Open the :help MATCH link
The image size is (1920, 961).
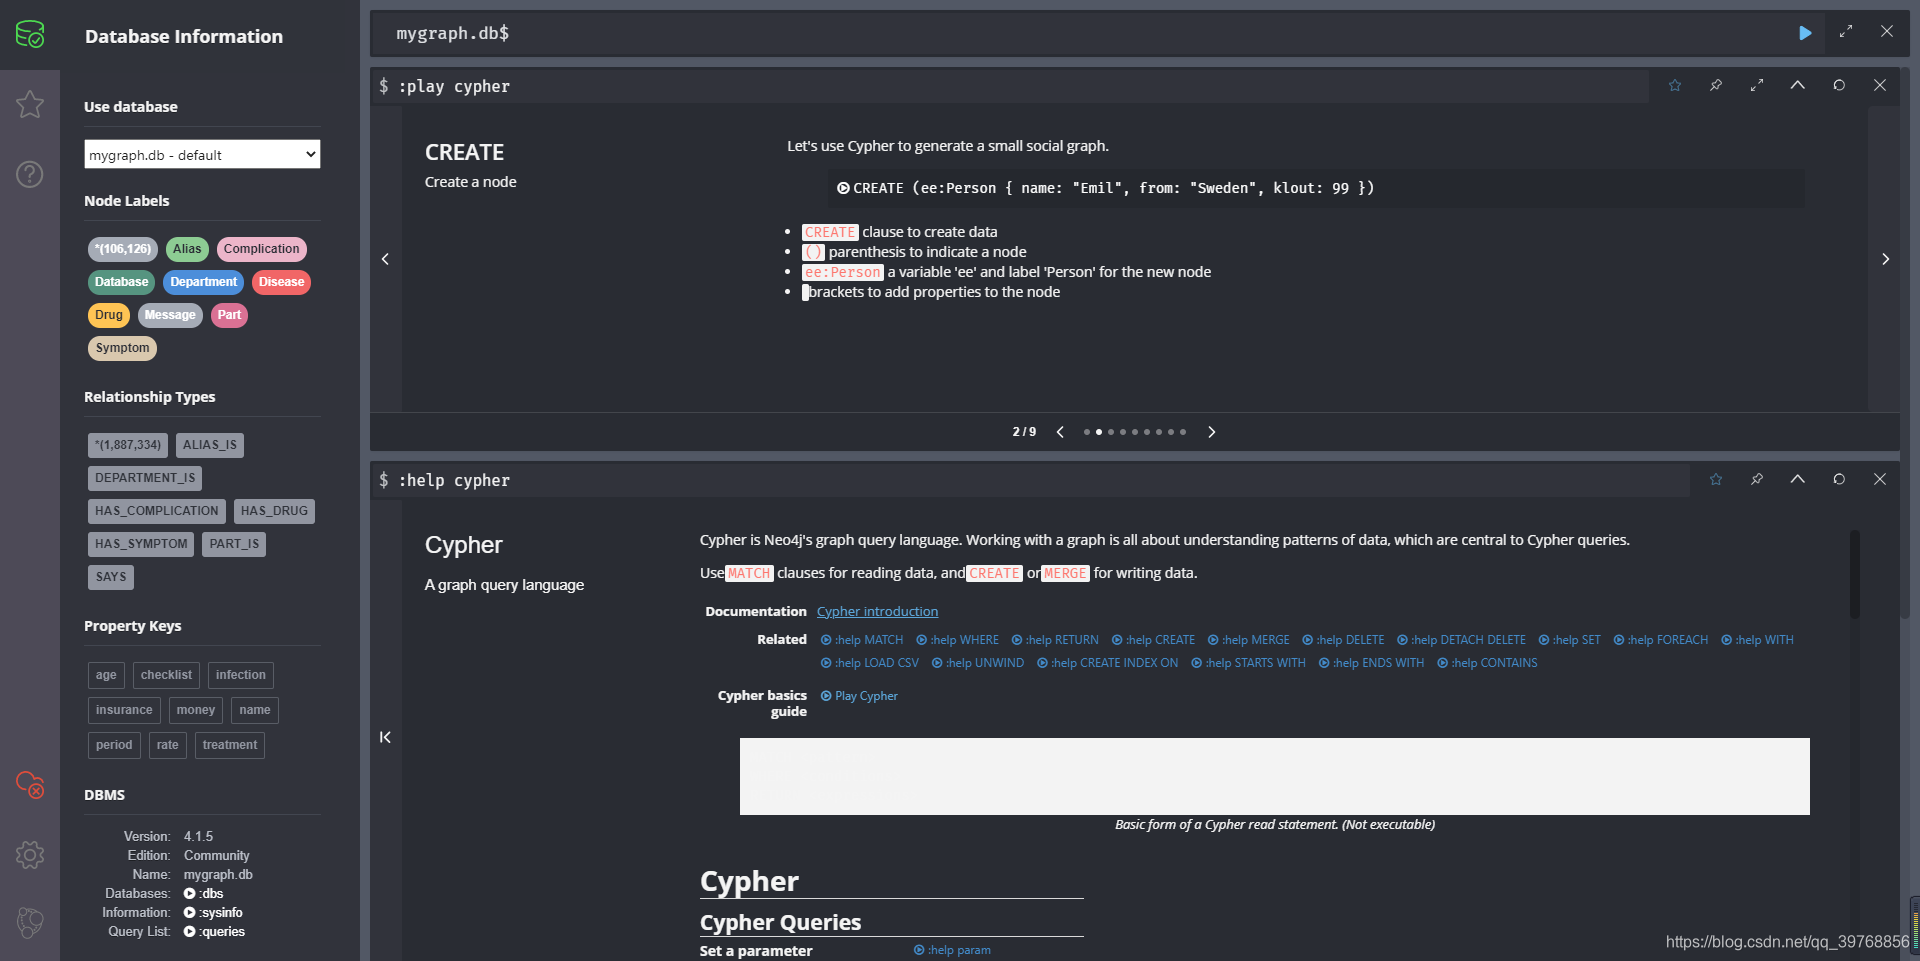pos(862,640)
